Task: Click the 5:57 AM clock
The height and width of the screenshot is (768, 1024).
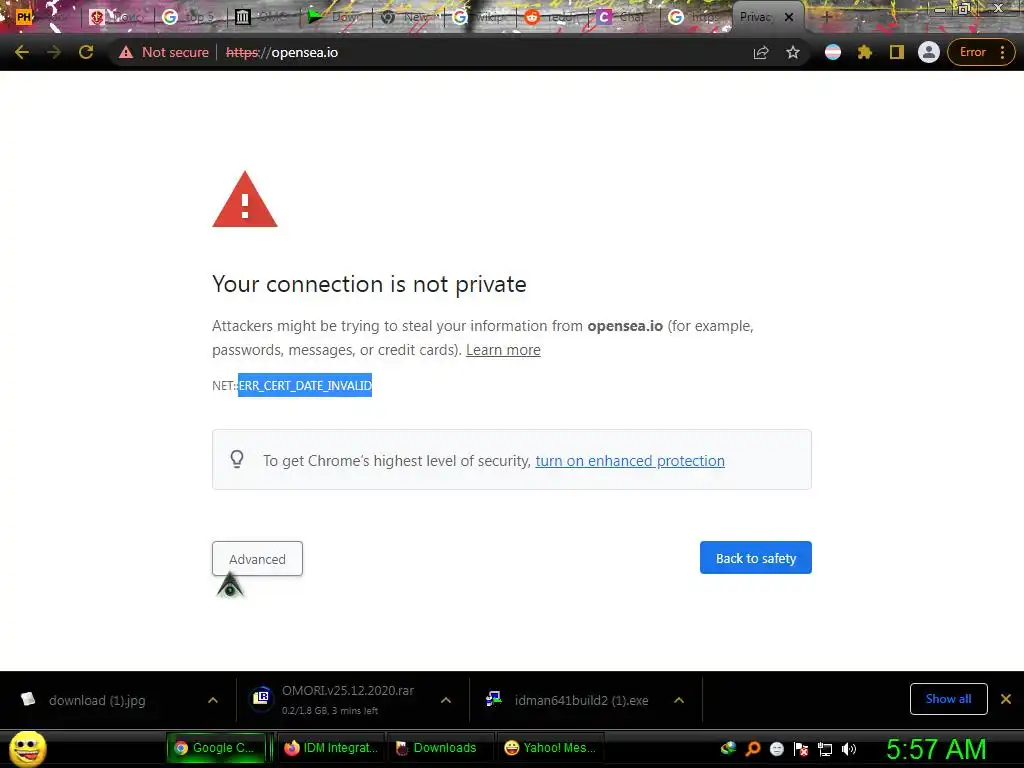Action: tap(936, 749)
